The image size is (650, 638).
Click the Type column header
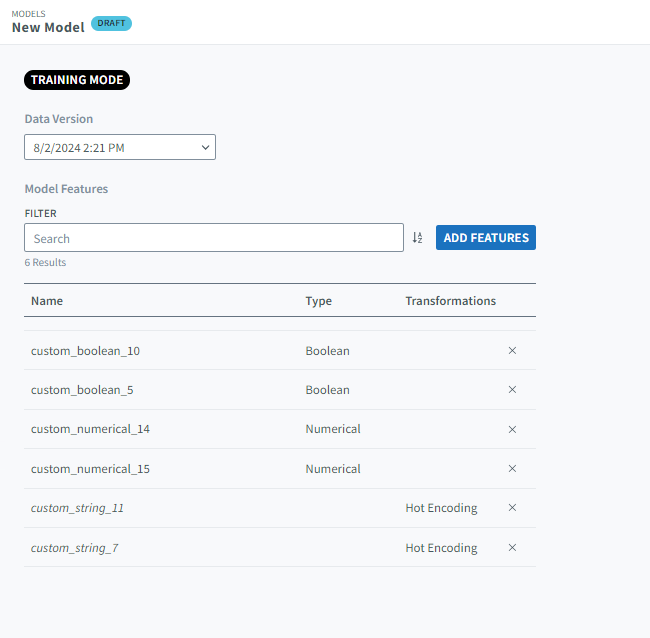[x=318, y=301]
